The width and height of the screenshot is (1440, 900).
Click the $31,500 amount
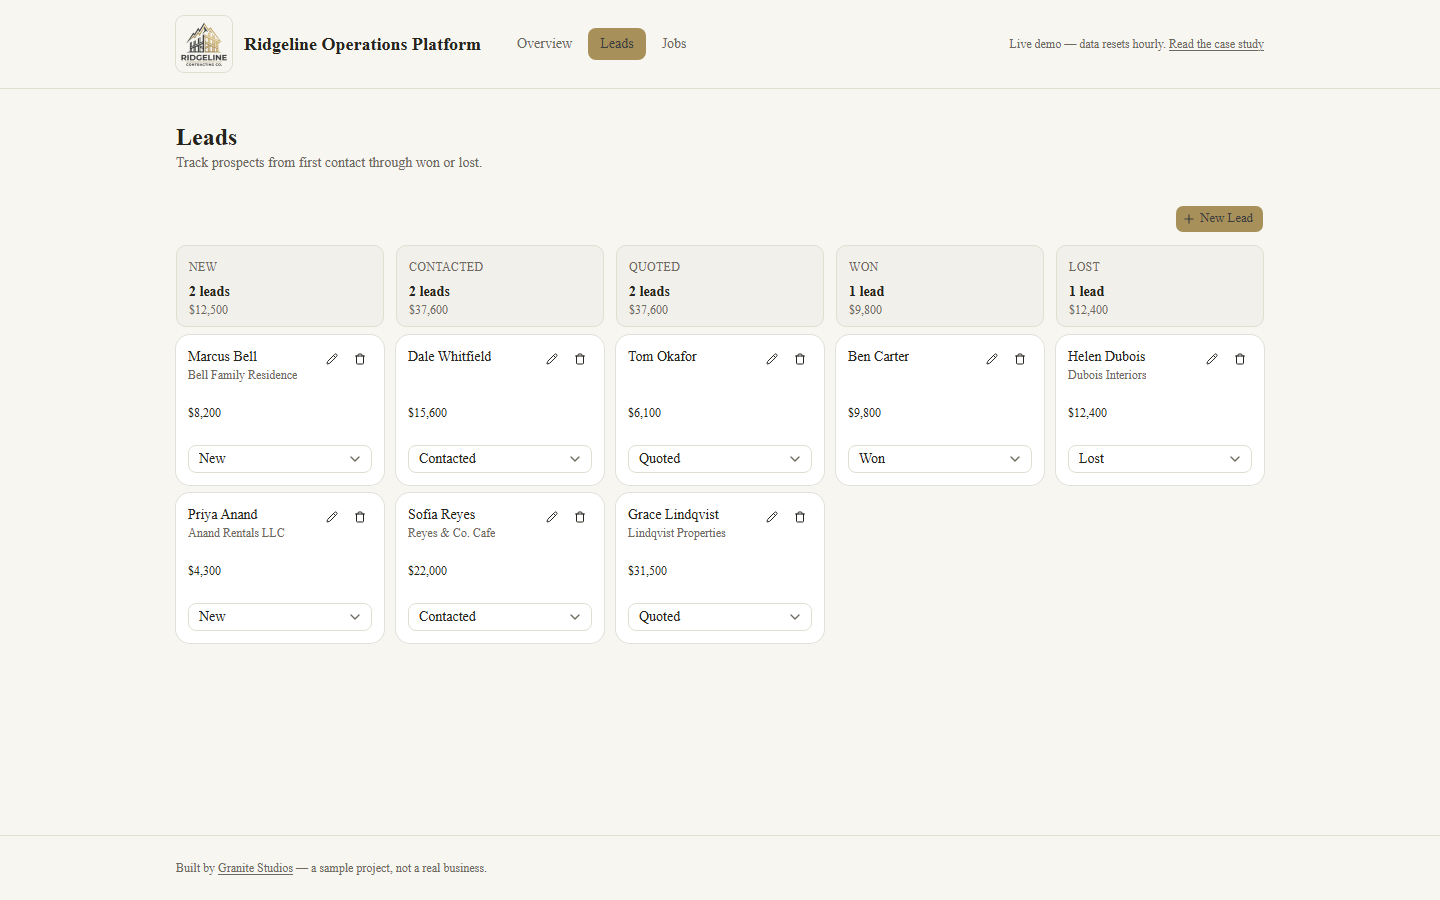click(647, 571)
